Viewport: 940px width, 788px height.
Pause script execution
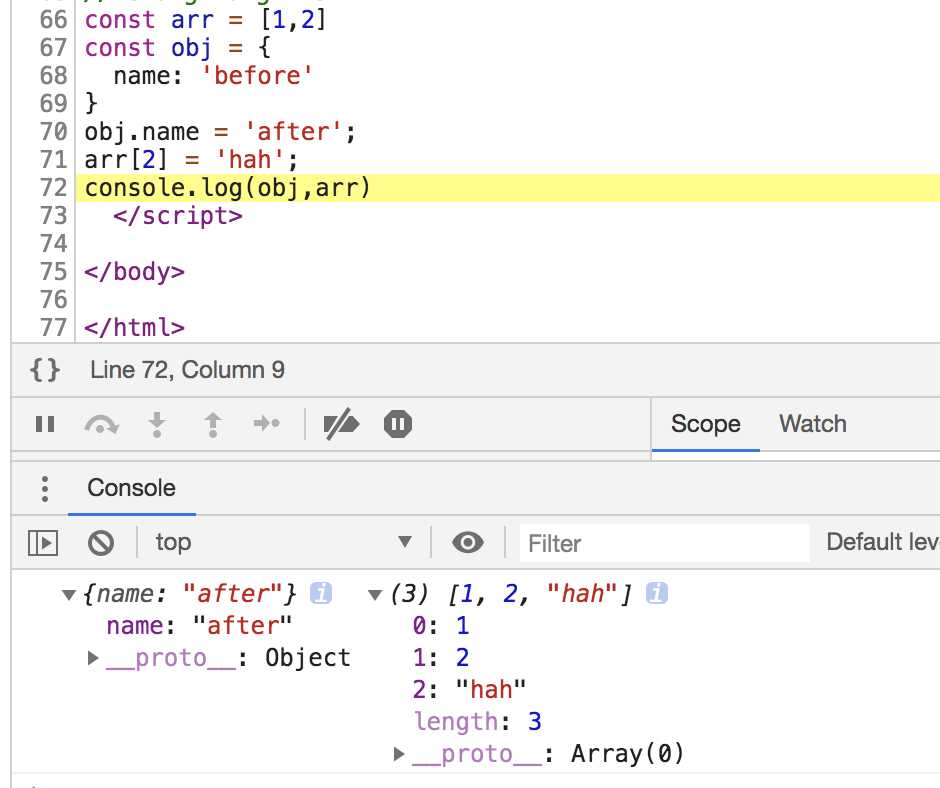pos(45,424)
